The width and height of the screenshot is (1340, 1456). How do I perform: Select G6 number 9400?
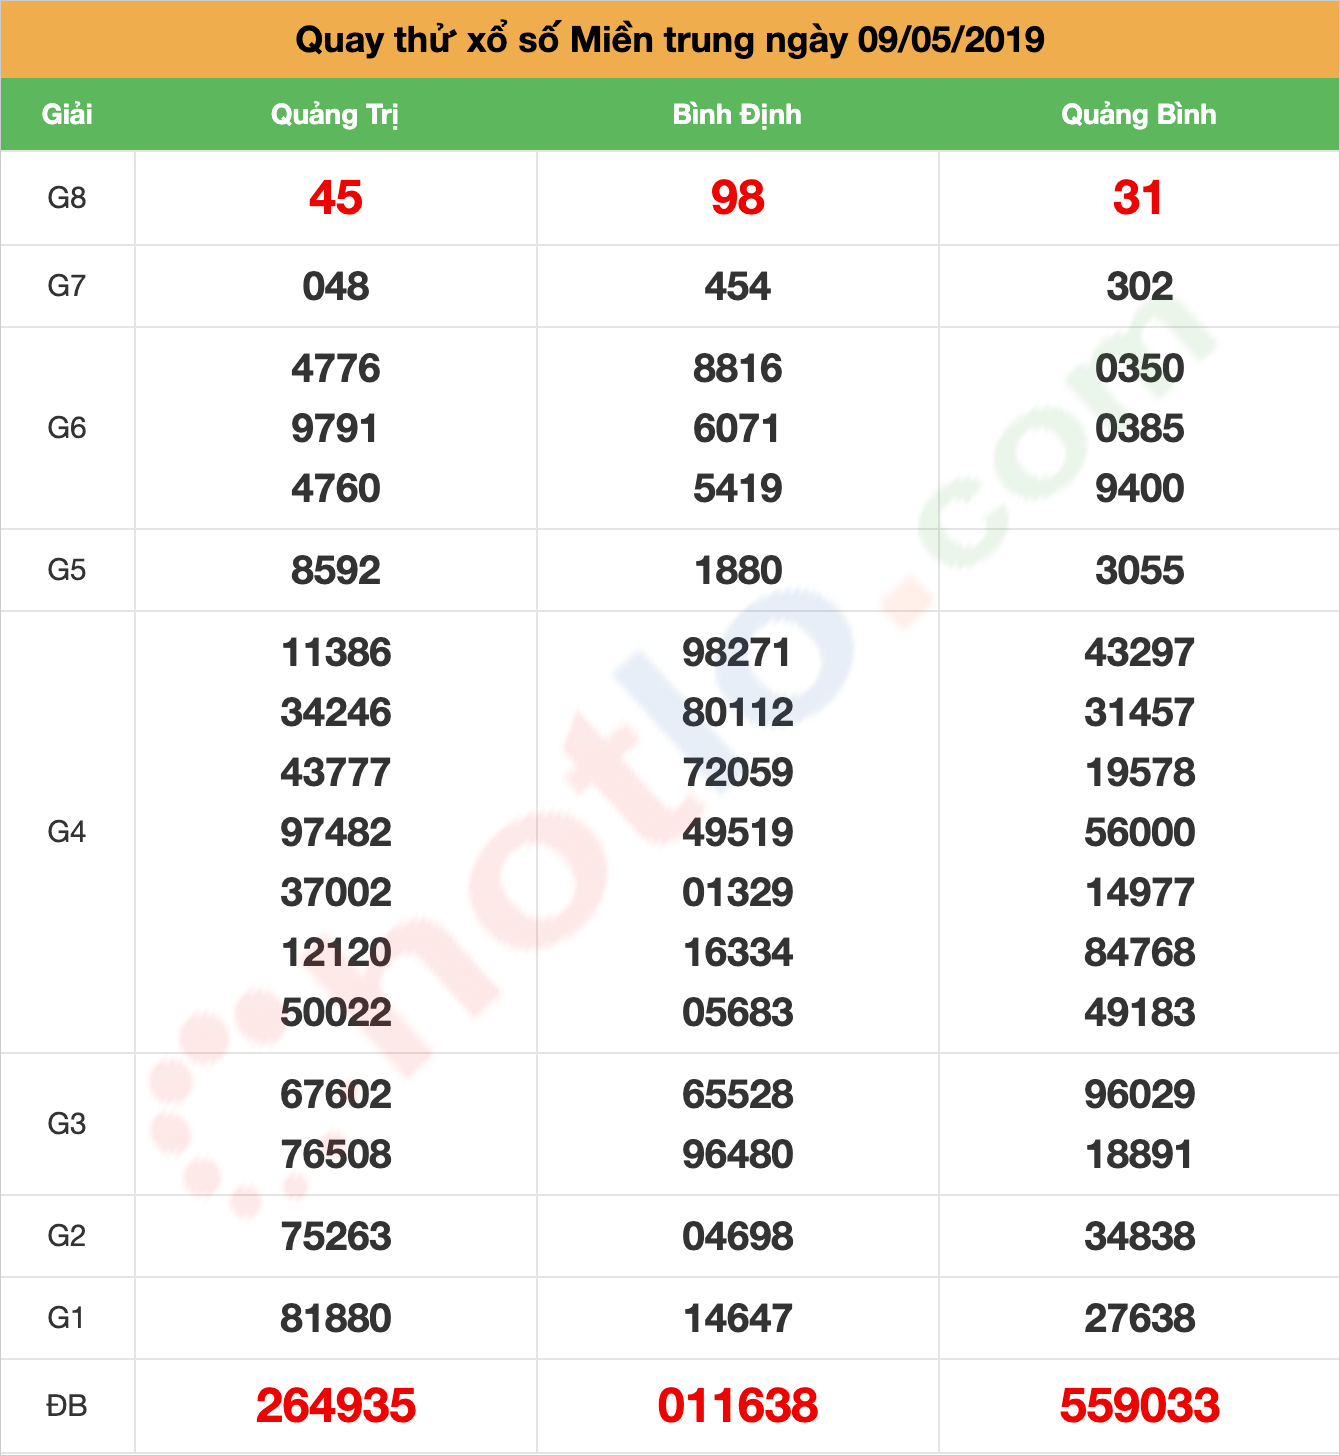point(1140,489)
